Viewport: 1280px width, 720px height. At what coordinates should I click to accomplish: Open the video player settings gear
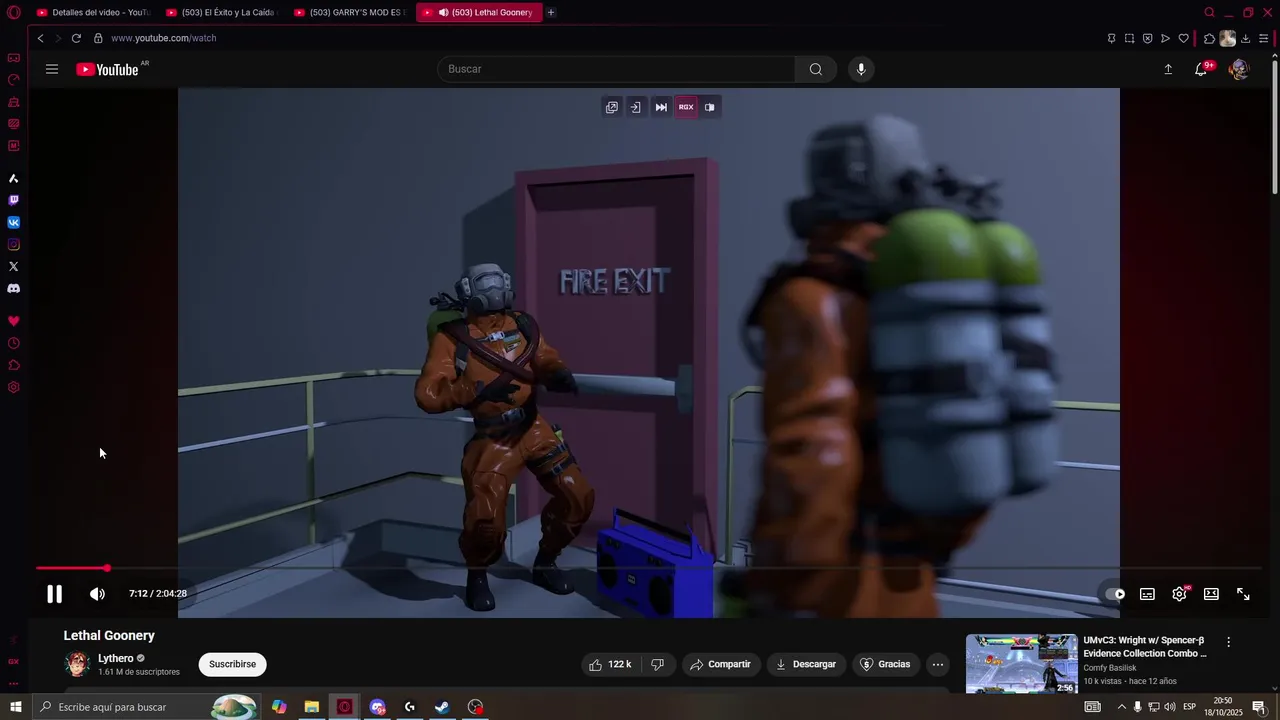pos(1180,594)
